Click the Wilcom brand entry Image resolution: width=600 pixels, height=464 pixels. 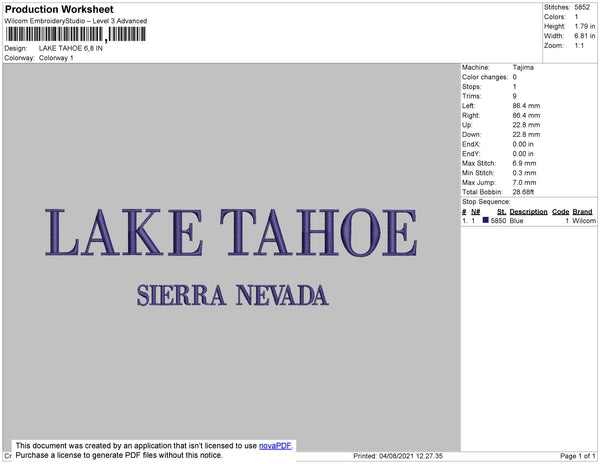[584, 221]
